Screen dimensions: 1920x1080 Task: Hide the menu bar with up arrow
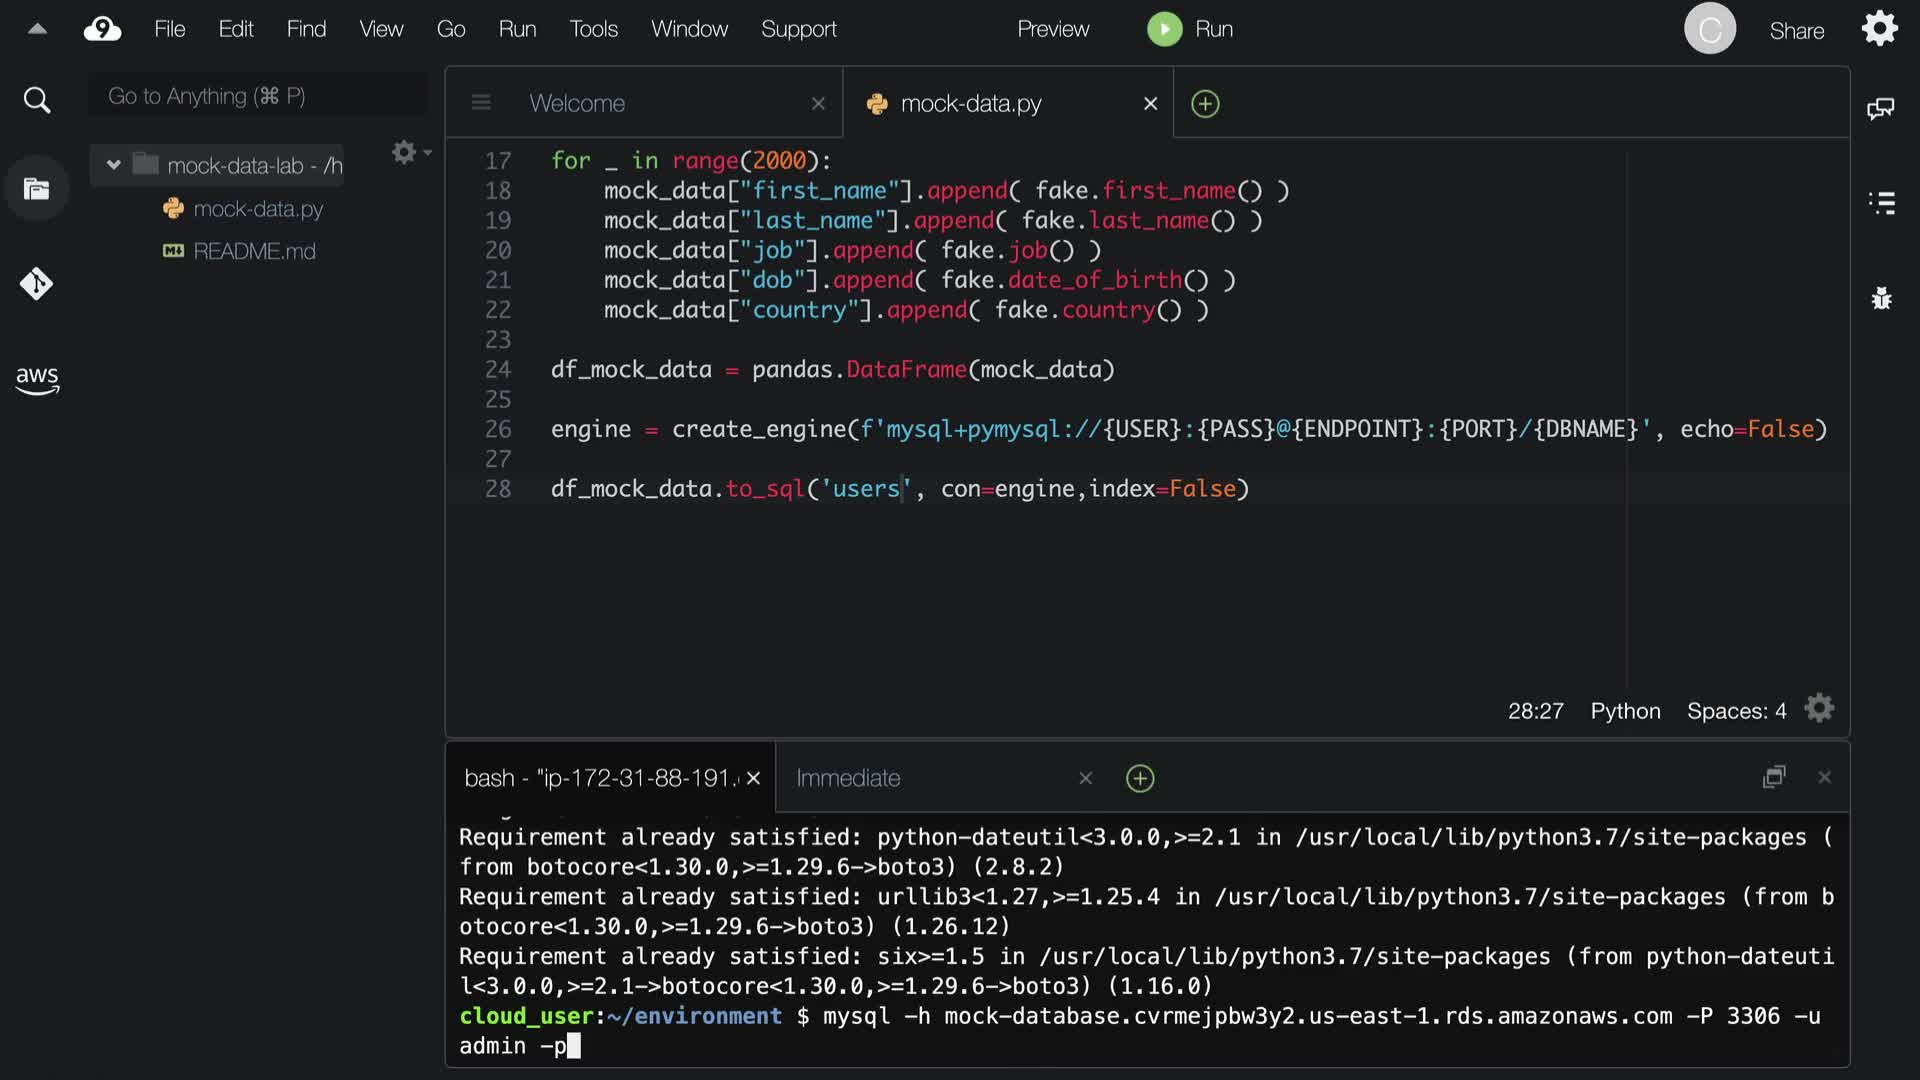pyautogui.click(x=37, y=29)
